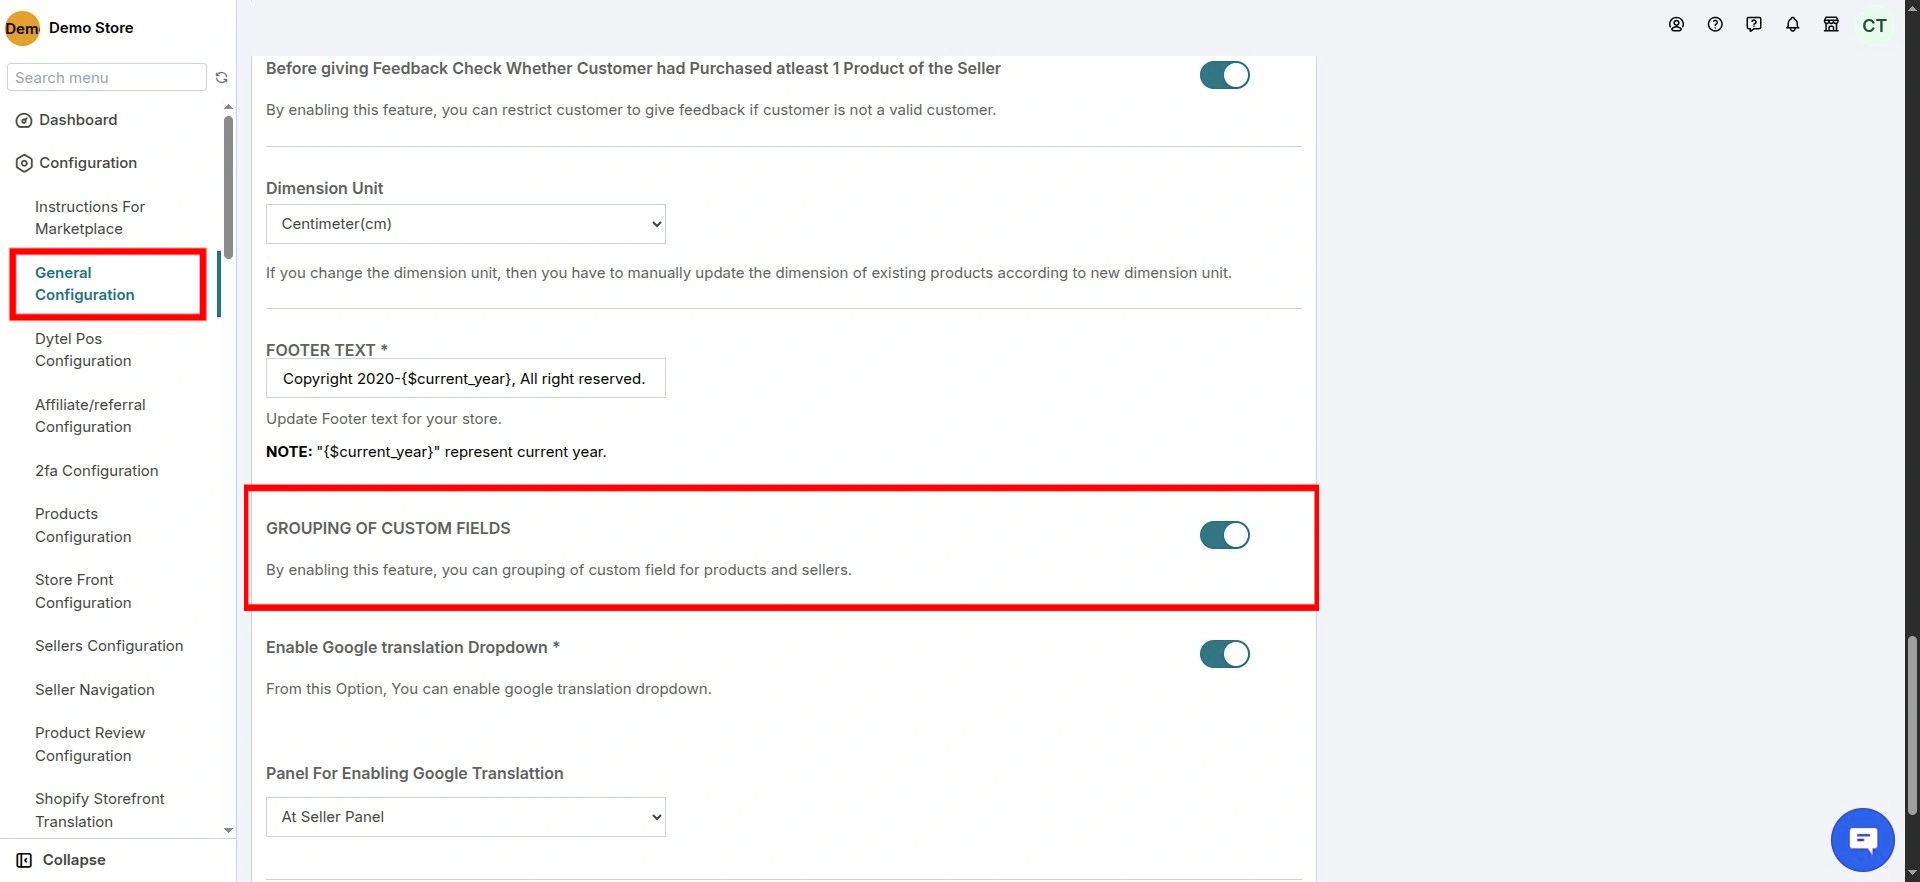Screen dimensions: 1920x882
Task: Open the blue chat widget
Action: coord(1862,840)
